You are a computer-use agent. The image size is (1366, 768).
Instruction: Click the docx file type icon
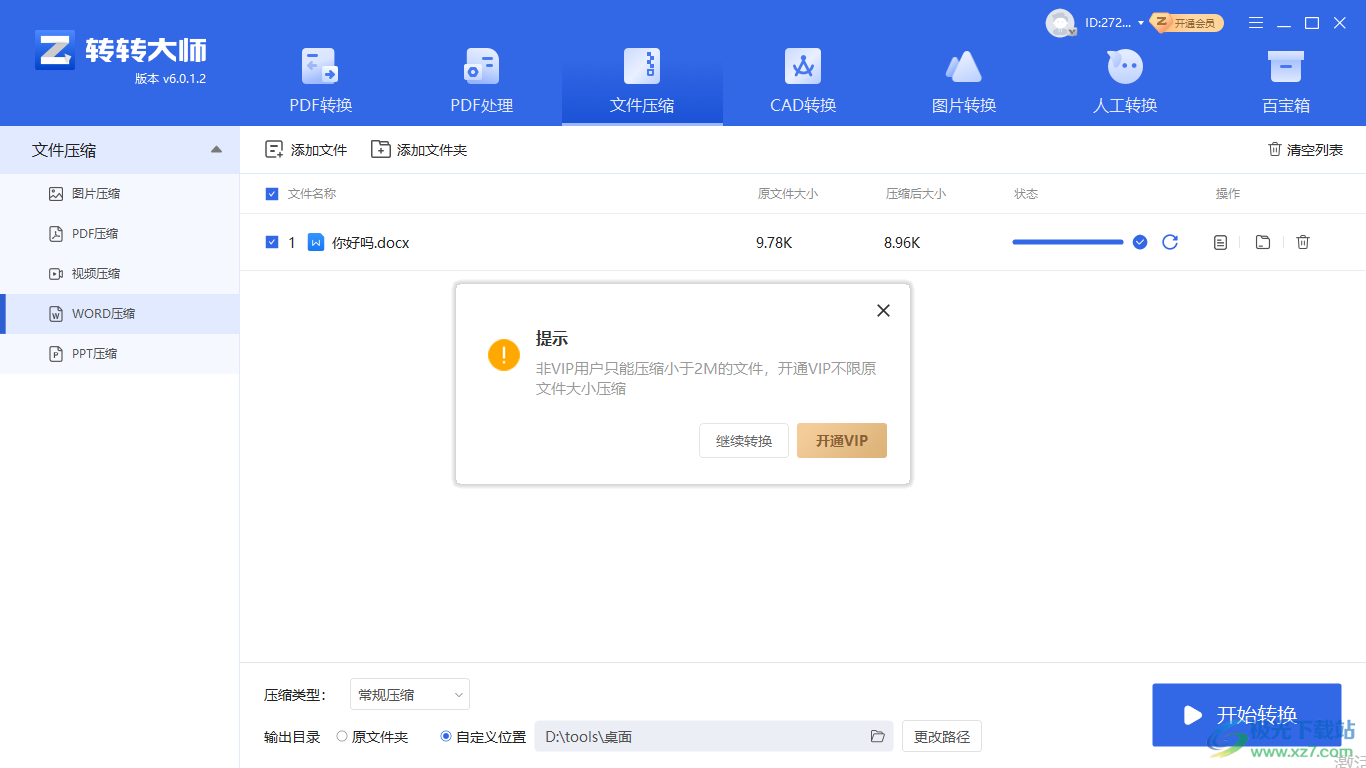point(316,242)
